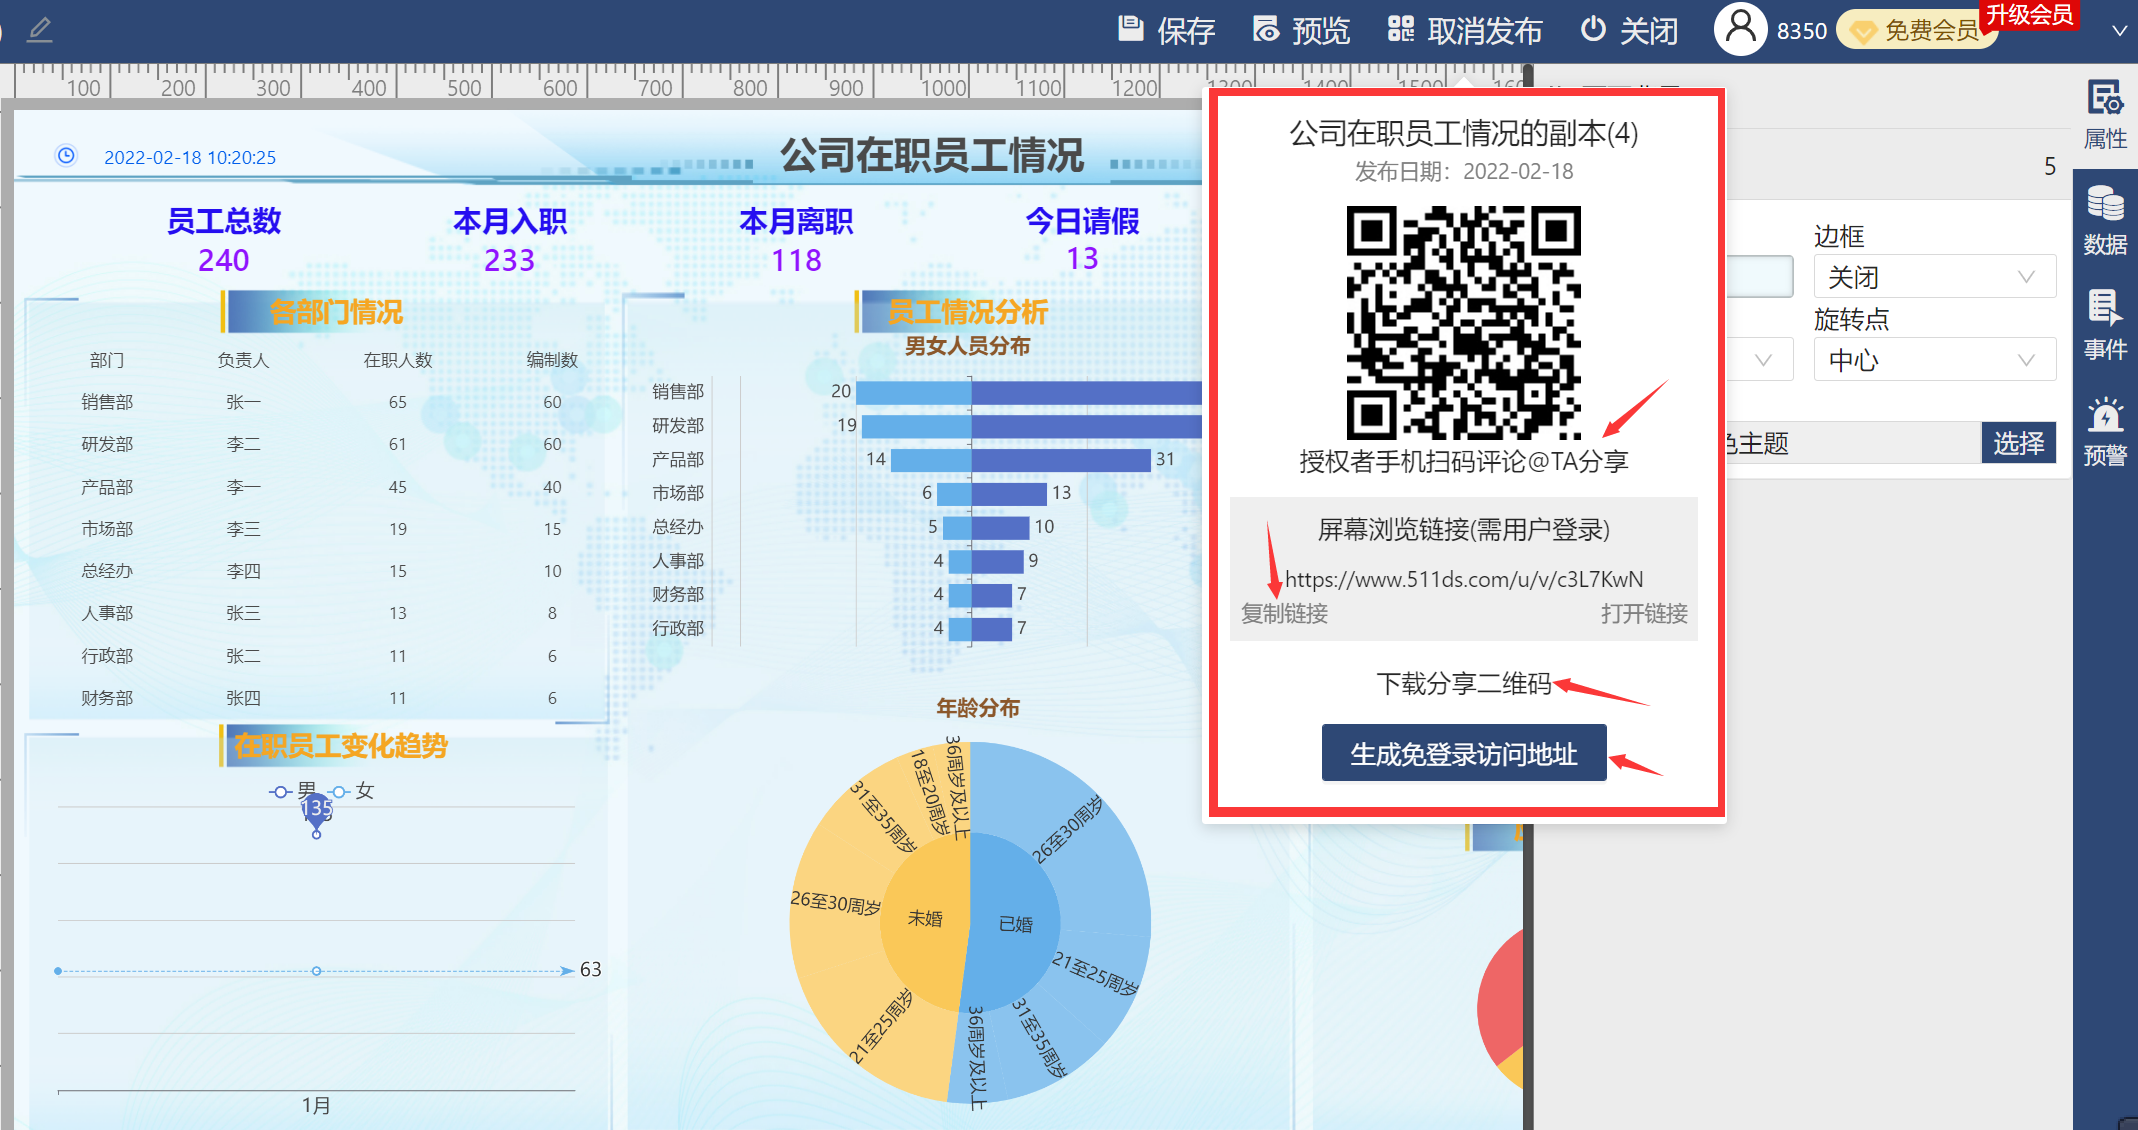Open the user avatar icon
Screen dimensions: 2138x1130
tap(1740, 29)
